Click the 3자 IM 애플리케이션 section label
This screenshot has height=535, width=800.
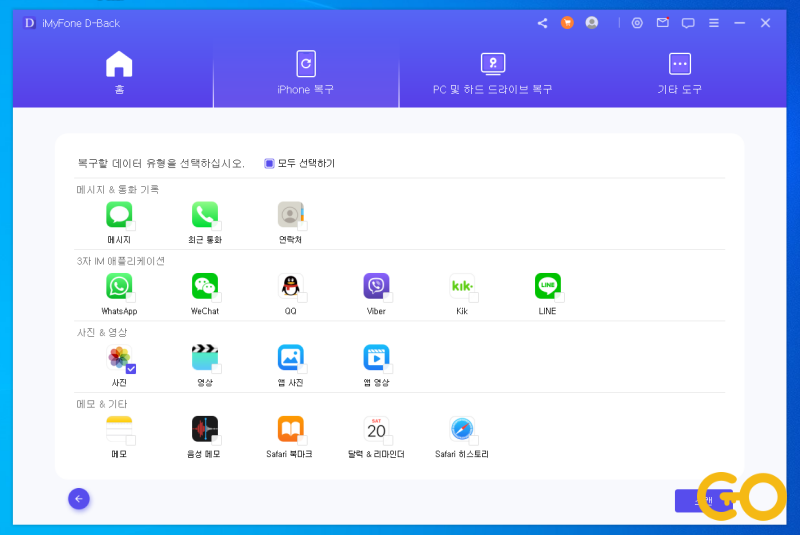(x=121, y=261)
